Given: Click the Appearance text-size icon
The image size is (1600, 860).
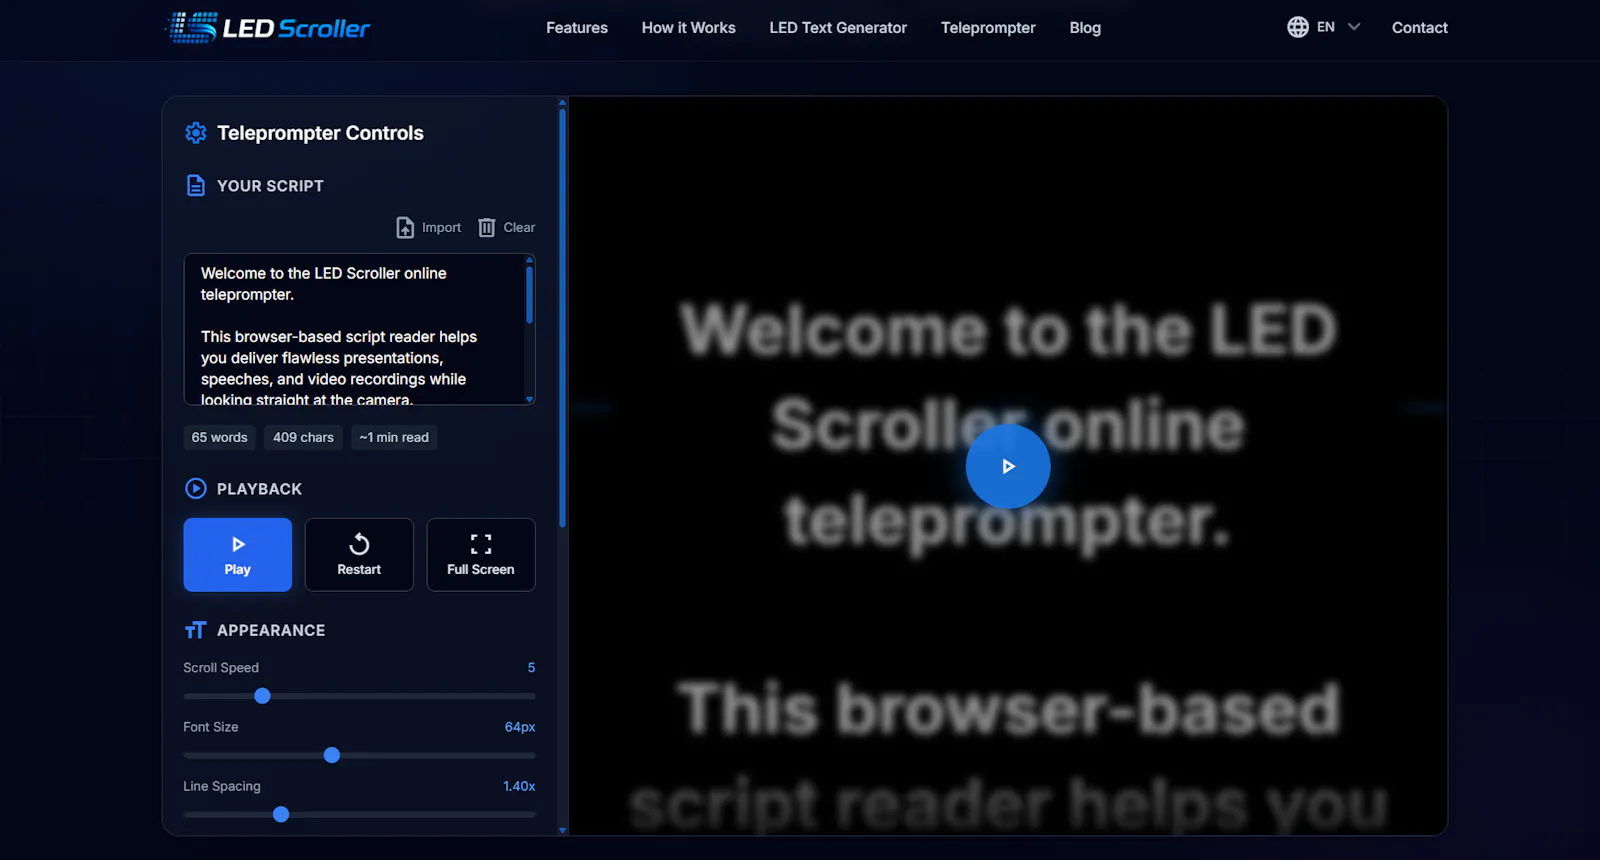Looking at the screenshot, I should coord(196,630).
